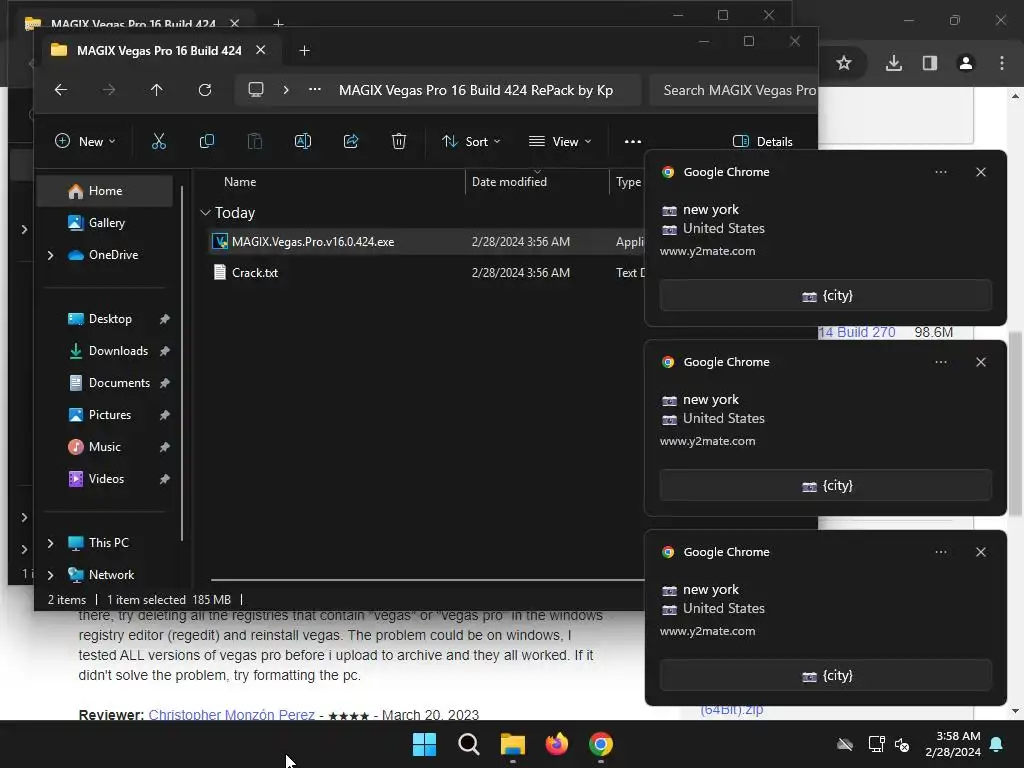
Task: Open the New dropdown
Action: (85, 142)
